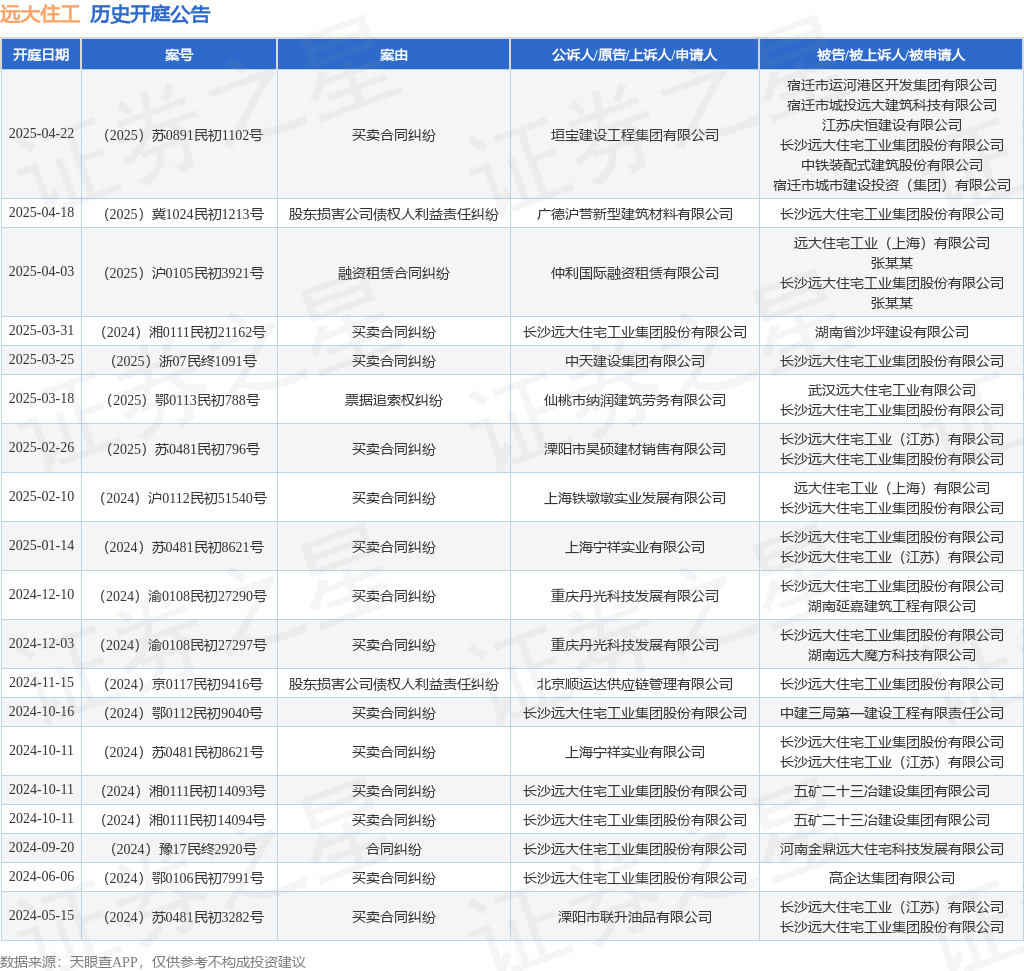The height and width of the screenshot is (971, 1024).
Task: Click defendant 河南金鼎远大住宅科技发展有限公司
Action: [891, 849]
